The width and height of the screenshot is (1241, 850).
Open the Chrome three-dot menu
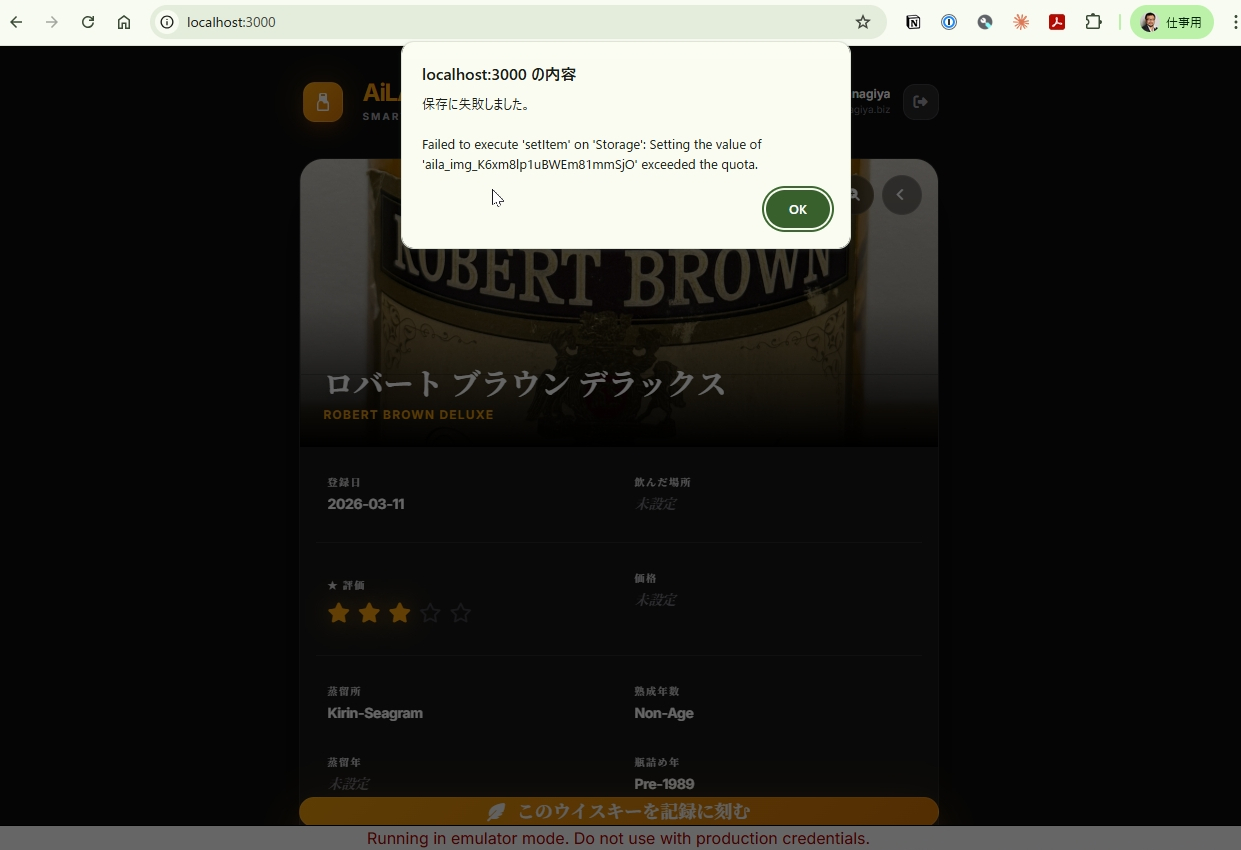1232,21
